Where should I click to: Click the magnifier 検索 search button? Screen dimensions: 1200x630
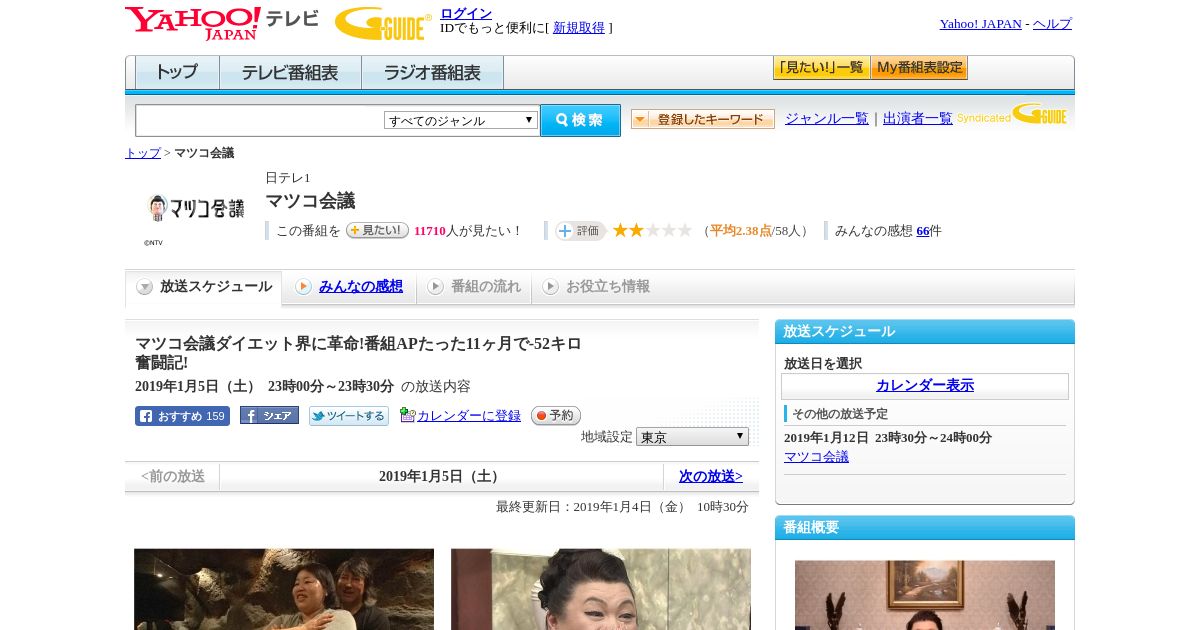[580, 120]
